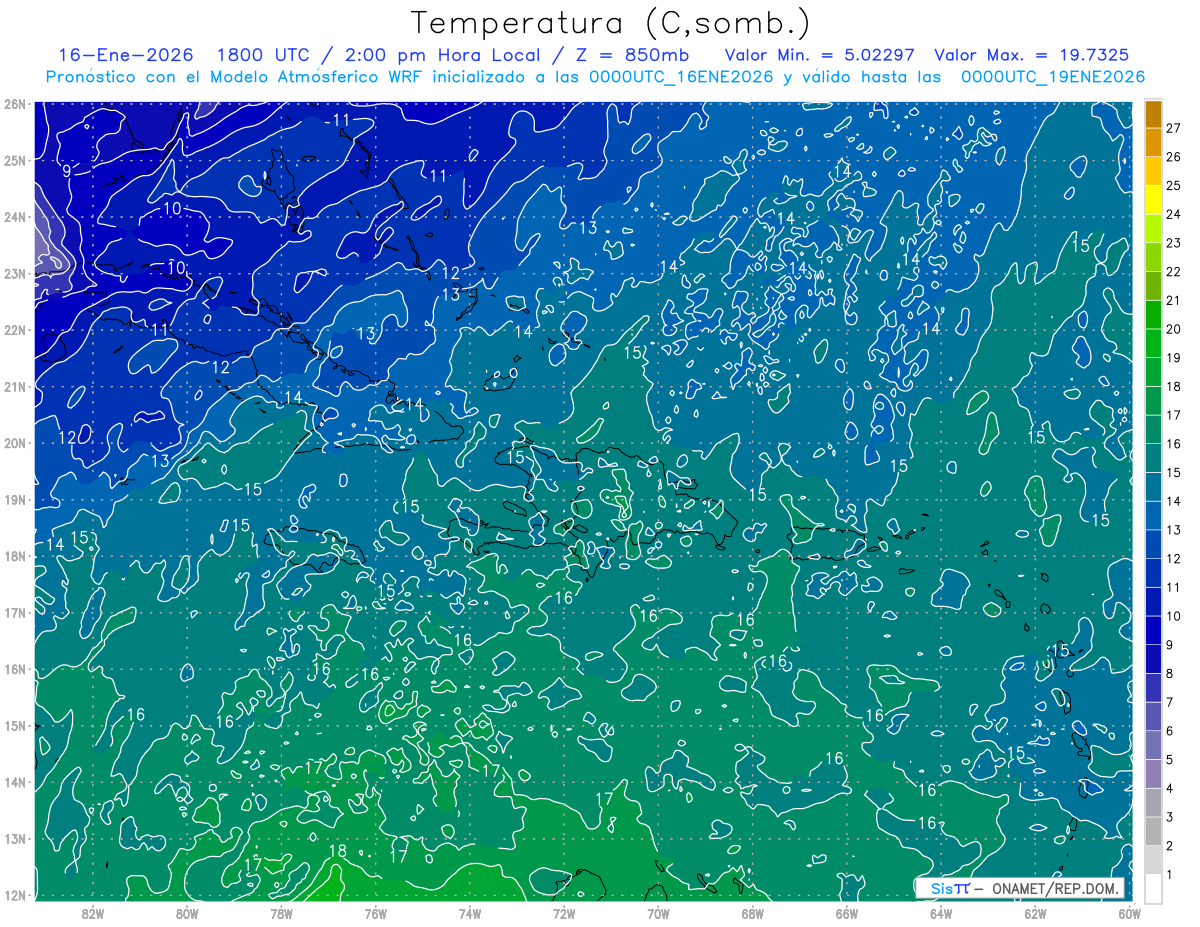Click the '74W' longitude axis label
1200x927 pixels.
[470, 913]
